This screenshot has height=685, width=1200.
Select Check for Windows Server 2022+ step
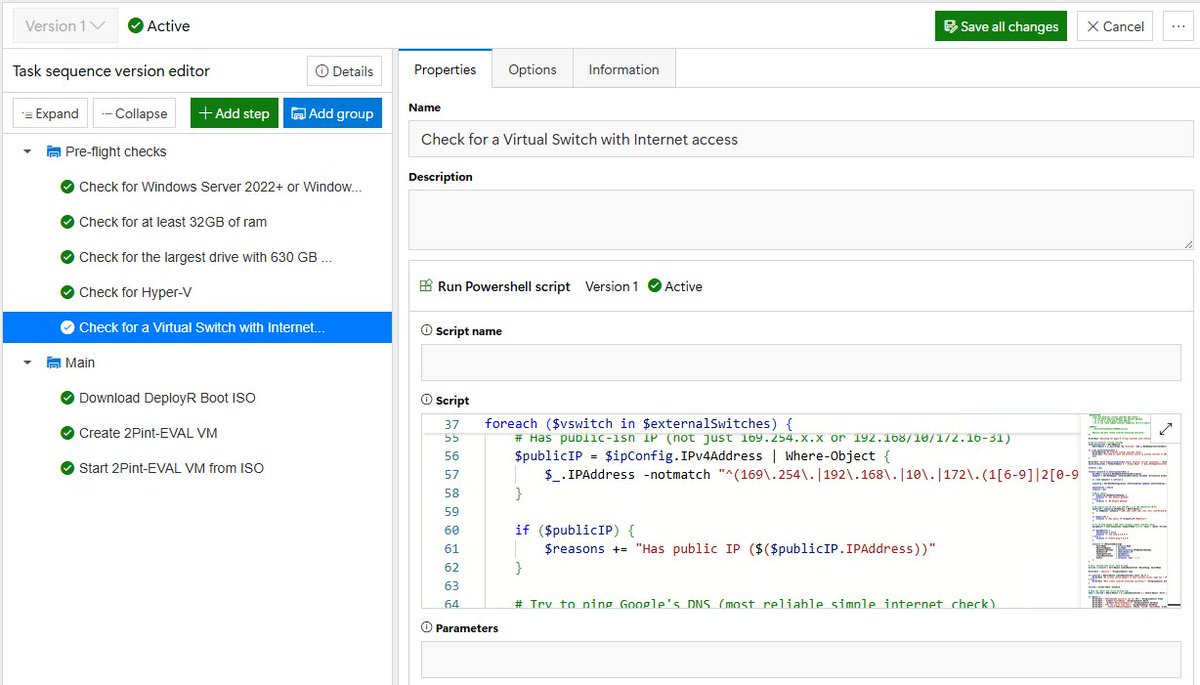coord(197,187)
